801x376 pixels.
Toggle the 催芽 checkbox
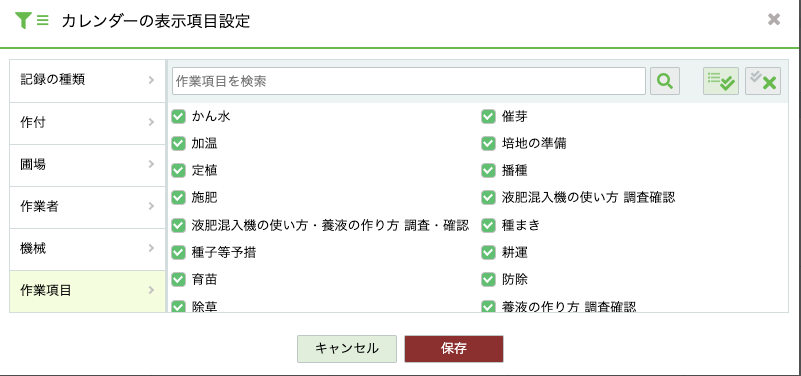tap(488, 116)
